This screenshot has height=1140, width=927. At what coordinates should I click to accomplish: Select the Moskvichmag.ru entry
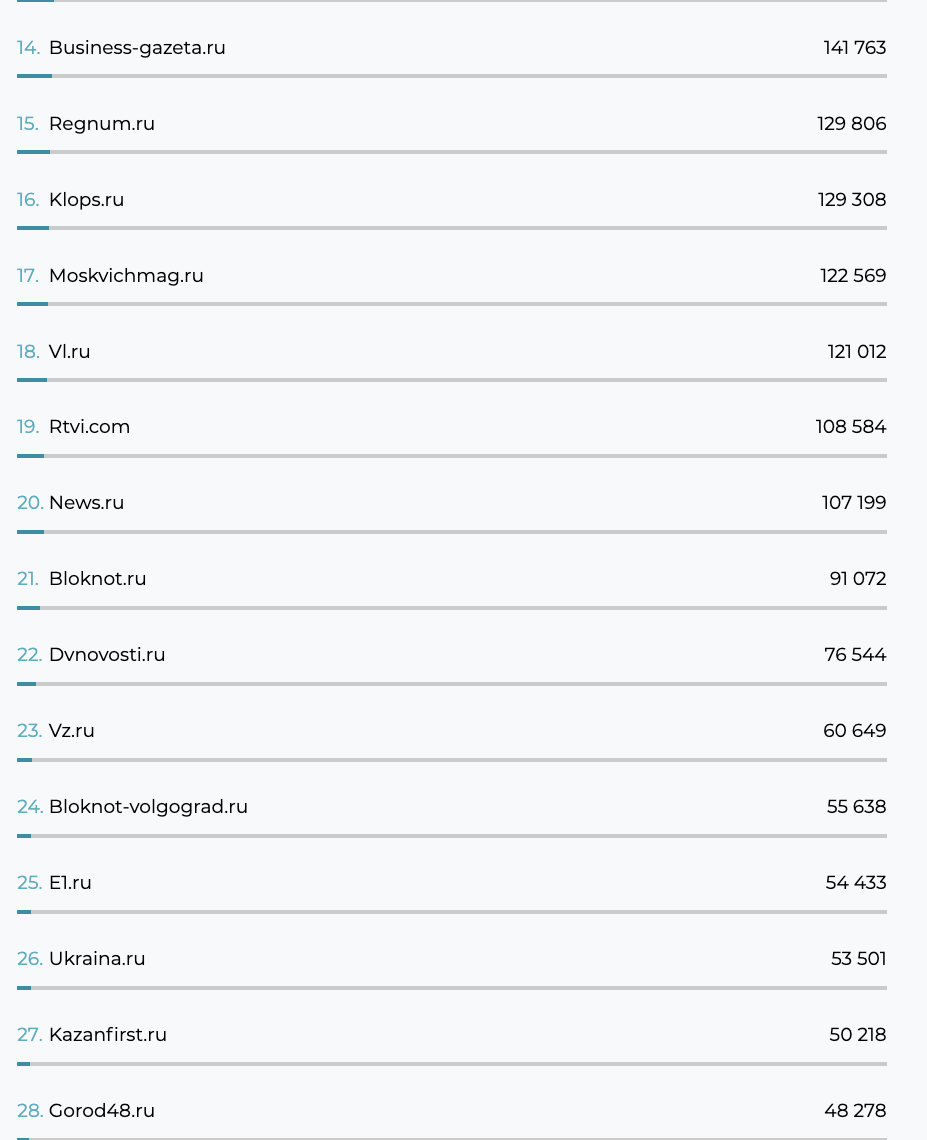(x=126, y=276)
